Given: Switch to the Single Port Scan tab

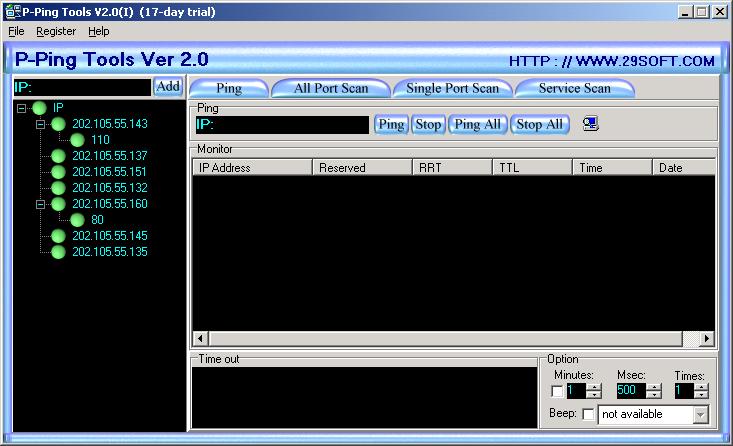Looking at the screenshot, I should (x=453, y=88).
